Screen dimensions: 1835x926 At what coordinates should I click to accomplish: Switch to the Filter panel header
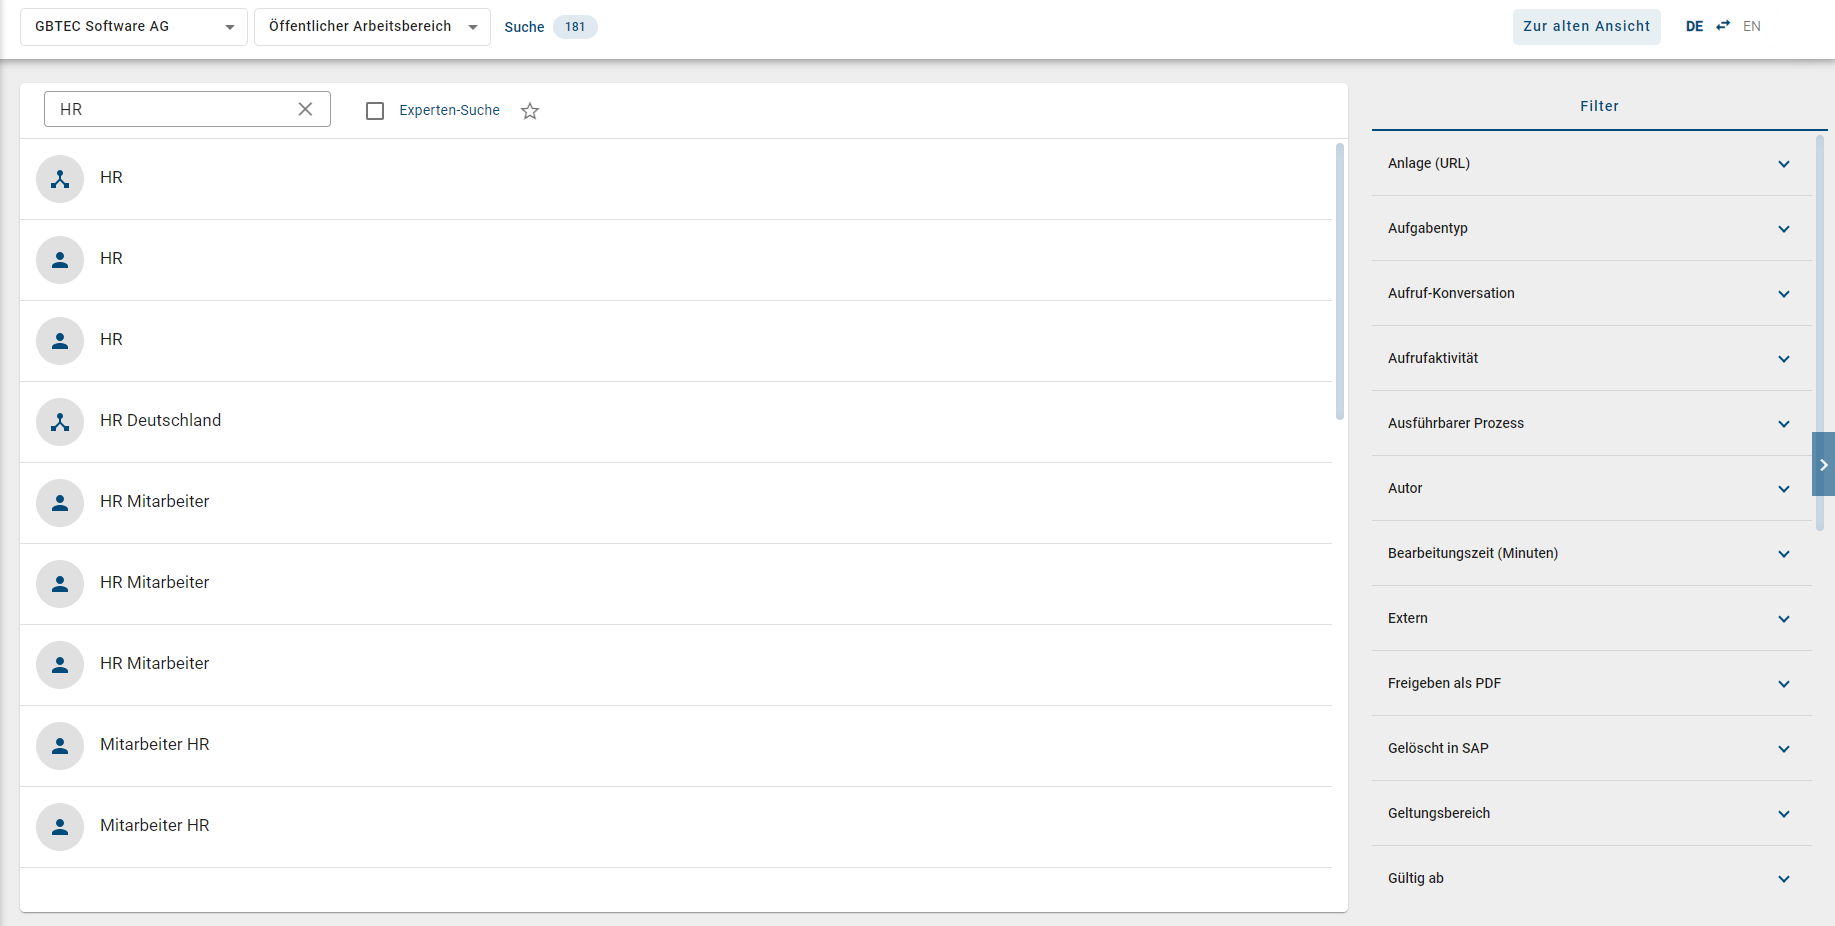(1599, 106)
